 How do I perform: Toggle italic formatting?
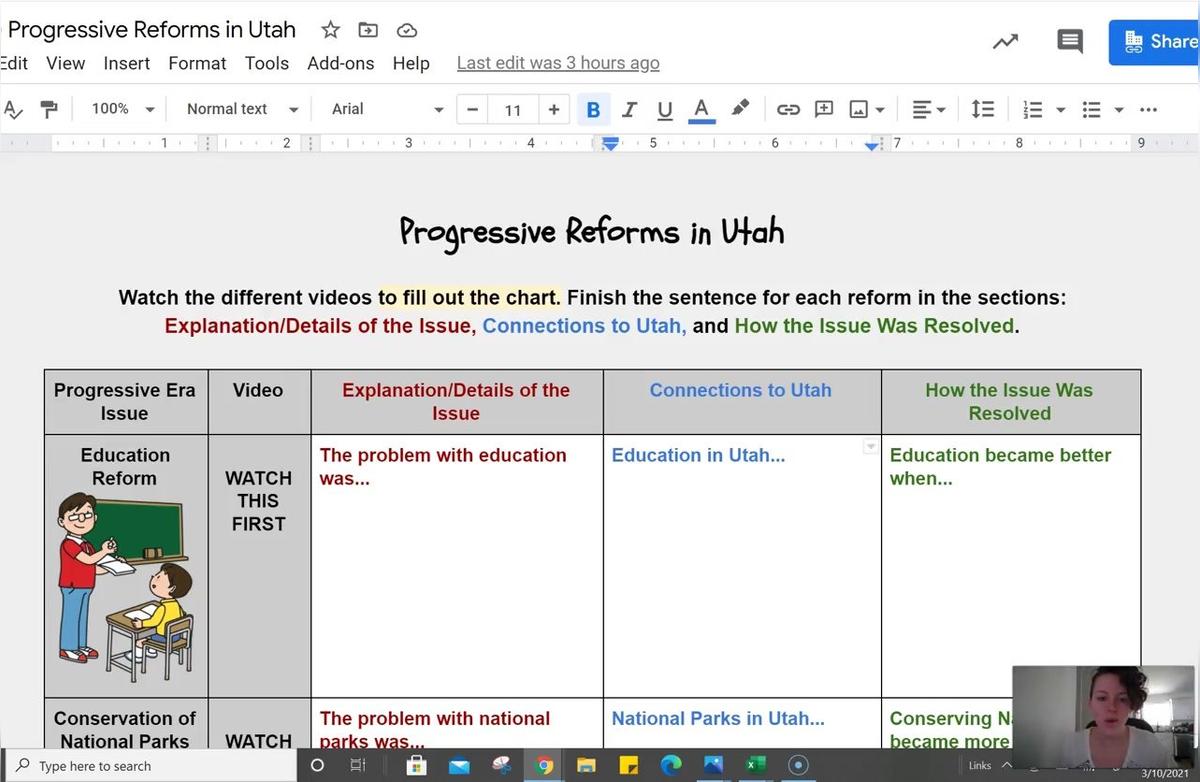[629, 109]
